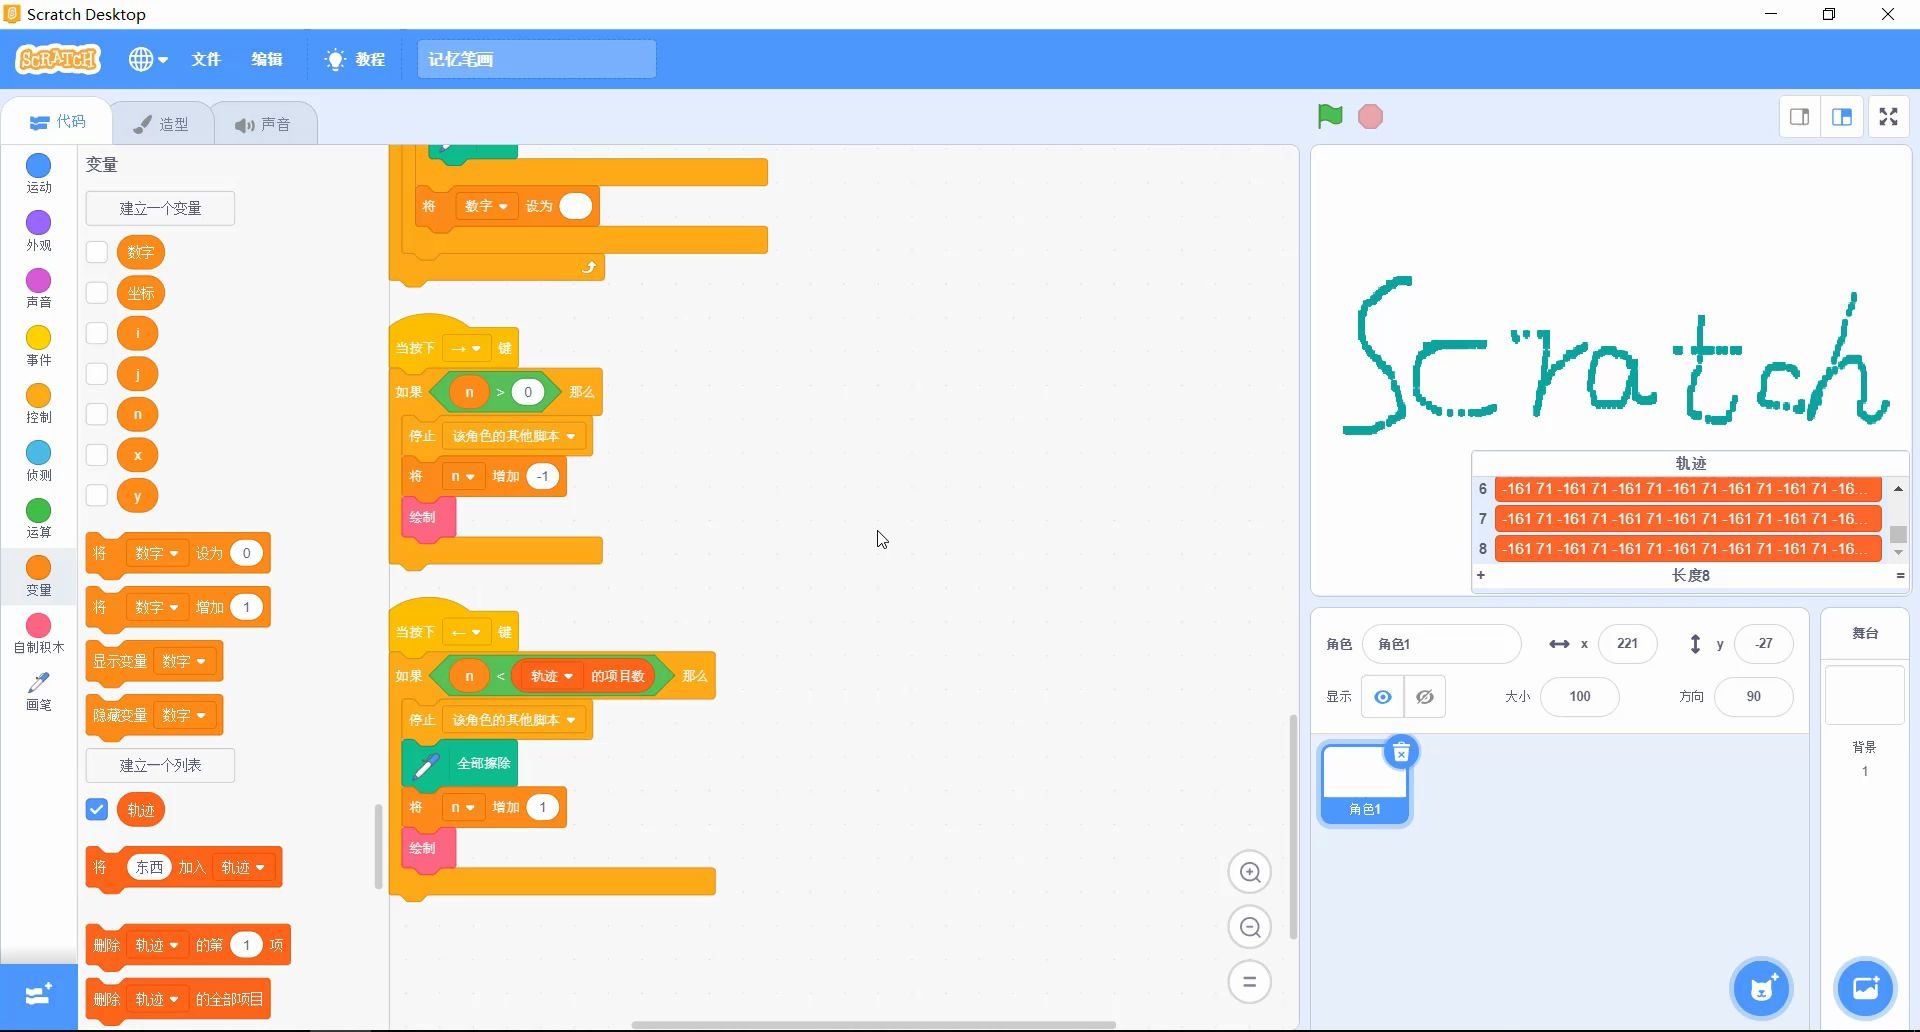Click the red stop sign
Image resolution: width=1920 pixels, height=1032 pixels.
1369,116
